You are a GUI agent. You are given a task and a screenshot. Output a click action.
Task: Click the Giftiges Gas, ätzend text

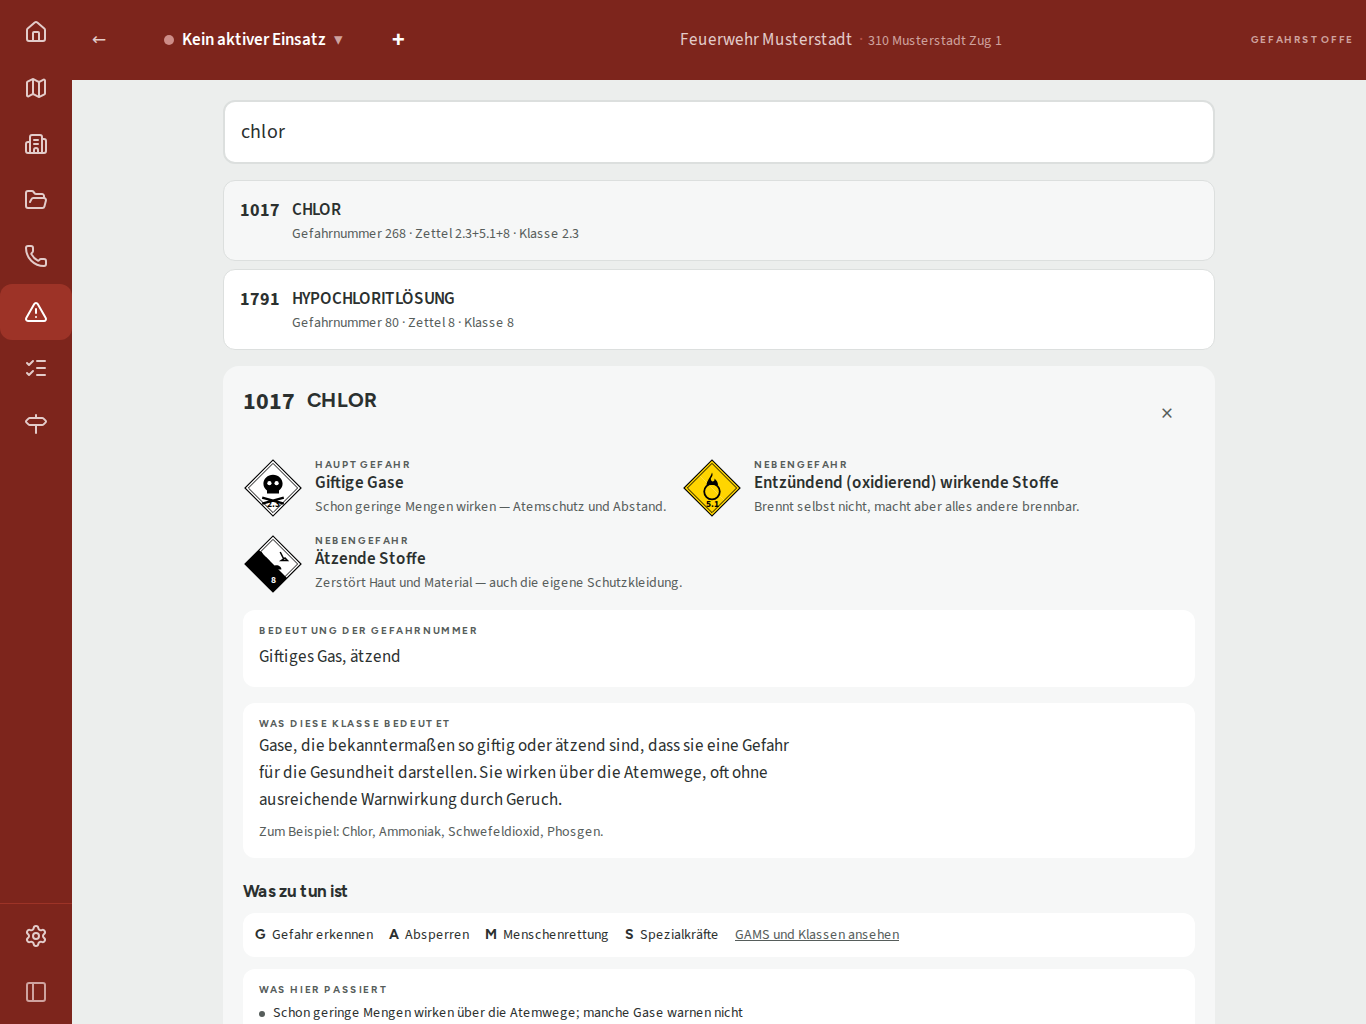(329, 656)
